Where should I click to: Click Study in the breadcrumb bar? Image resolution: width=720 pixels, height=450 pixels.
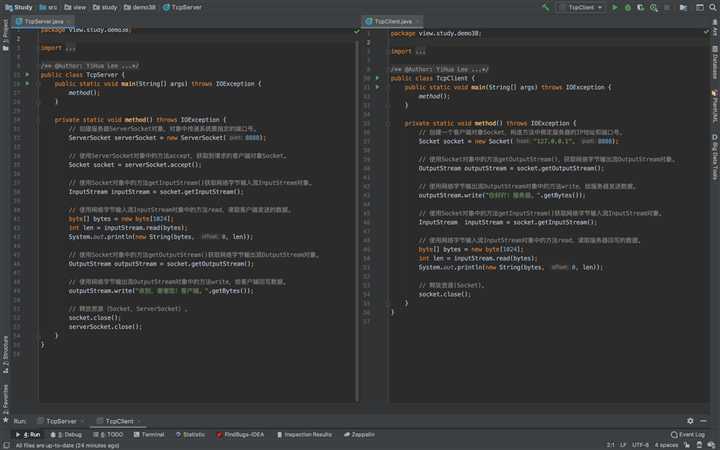coord(18,7)
